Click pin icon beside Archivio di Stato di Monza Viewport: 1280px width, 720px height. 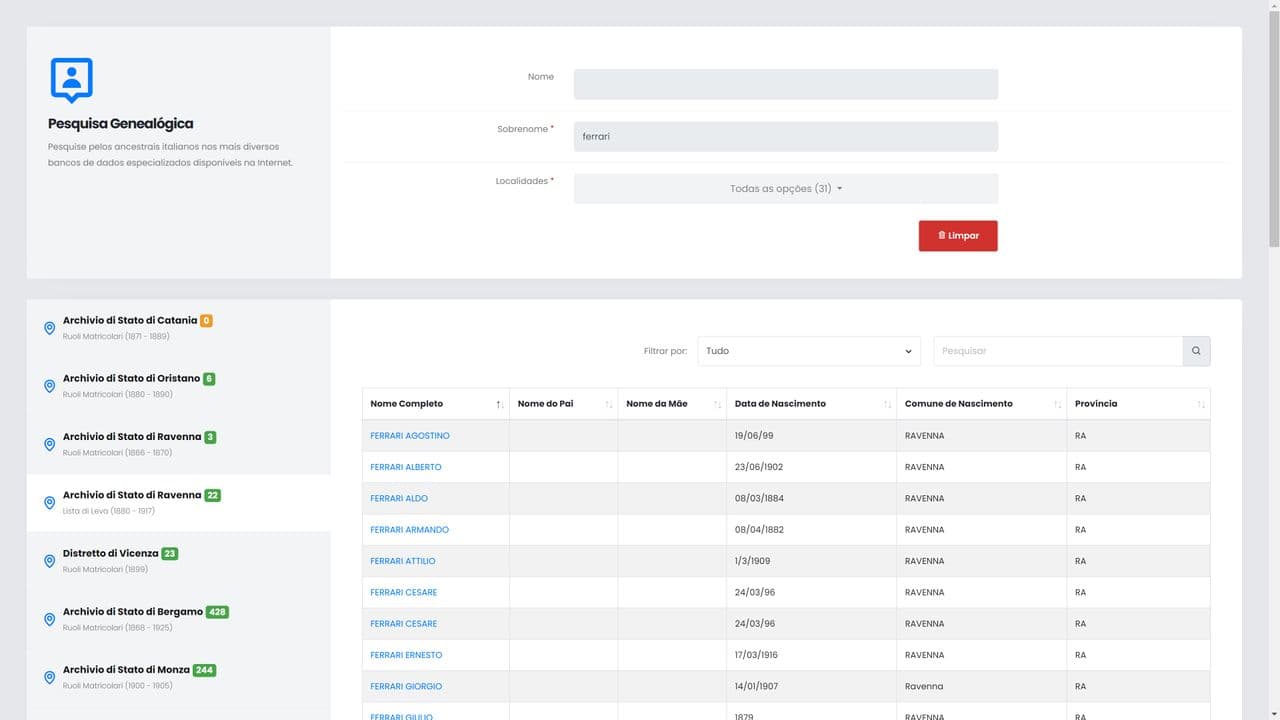49,677
